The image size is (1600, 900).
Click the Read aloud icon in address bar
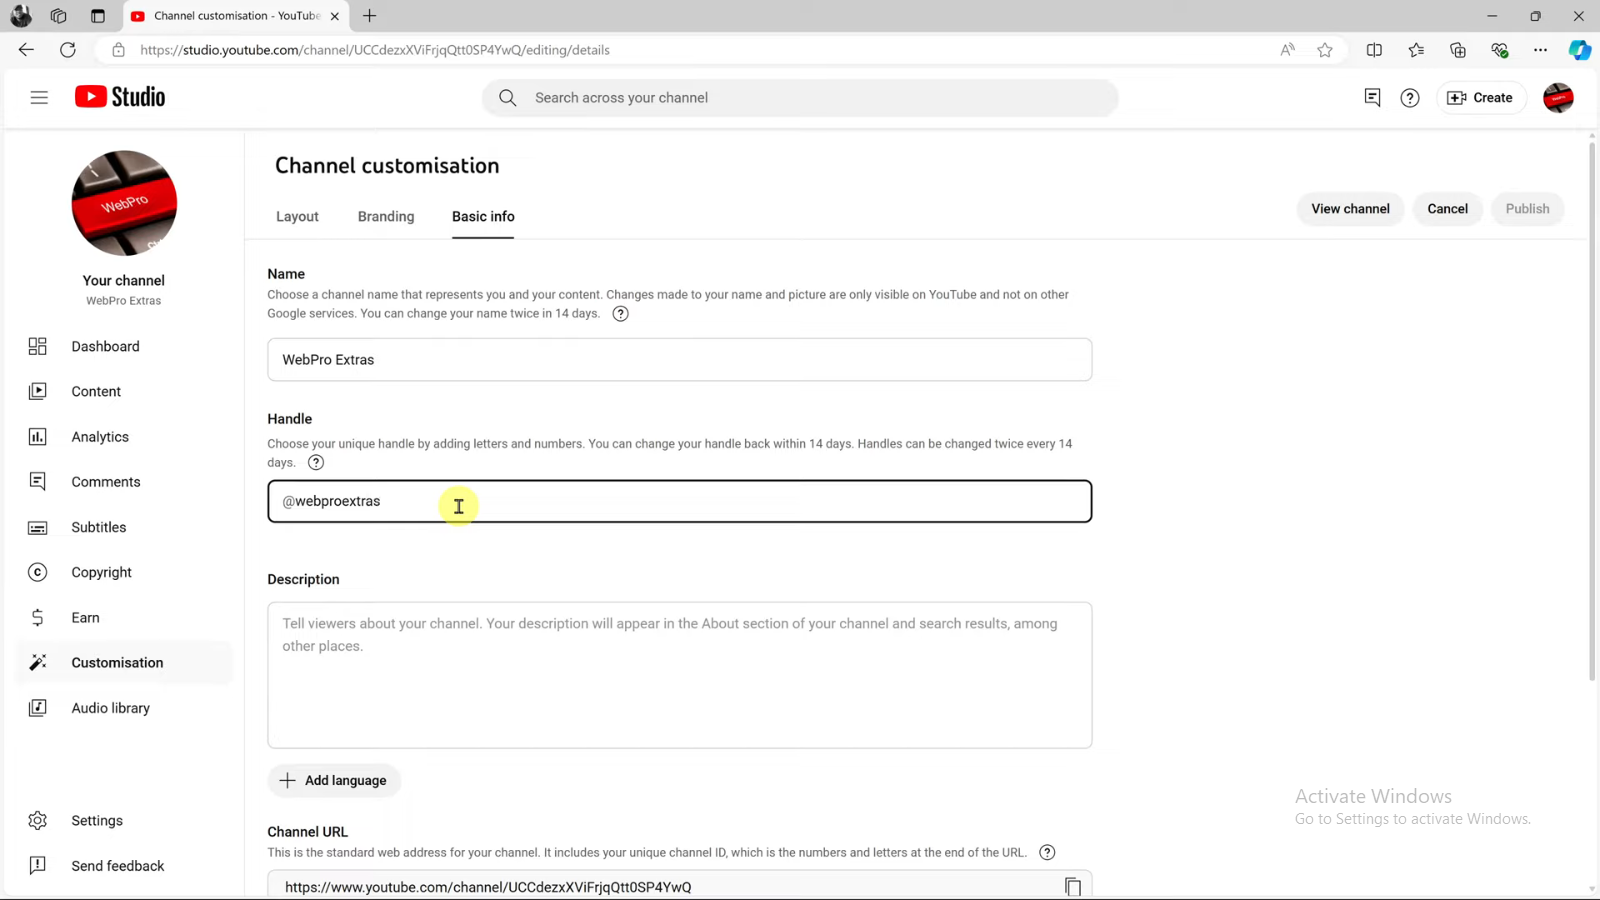[x=1287, y=50]
